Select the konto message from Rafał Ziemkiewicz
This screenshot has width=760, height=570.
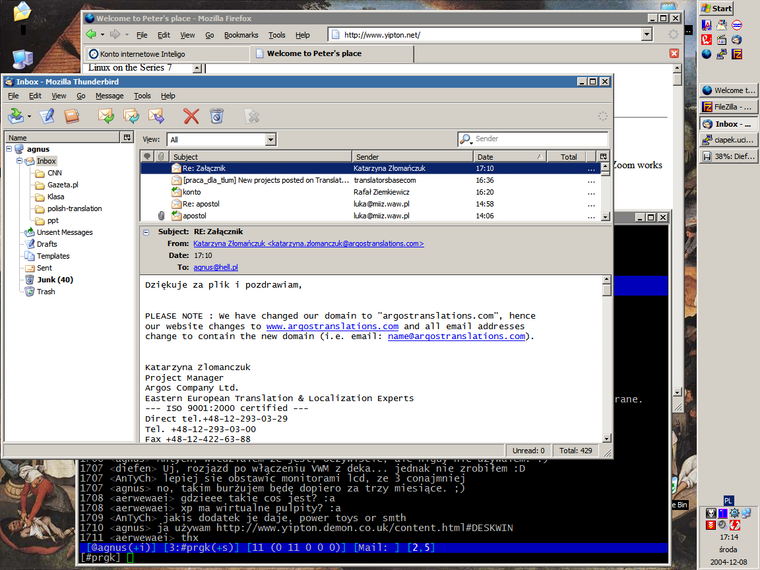pos(370,192)
